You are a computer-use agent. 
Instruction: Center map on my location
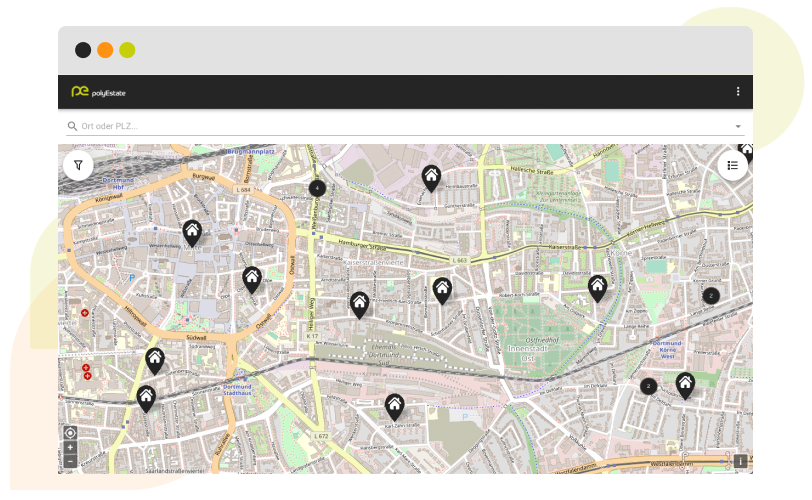70,433
